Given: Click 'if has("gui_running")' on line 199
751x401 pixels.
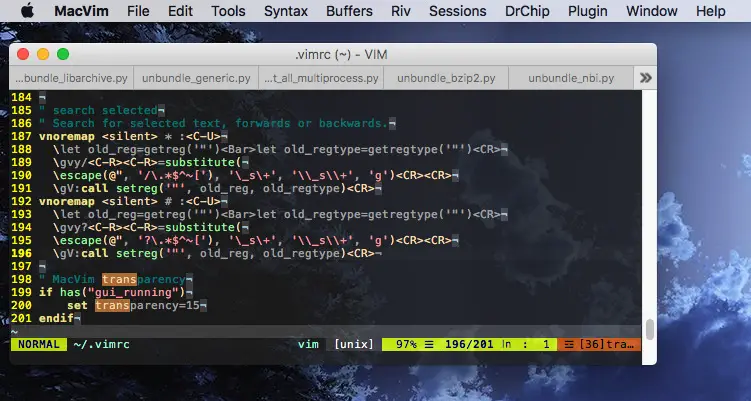Looking at the screenshot, I should [112, 292].
